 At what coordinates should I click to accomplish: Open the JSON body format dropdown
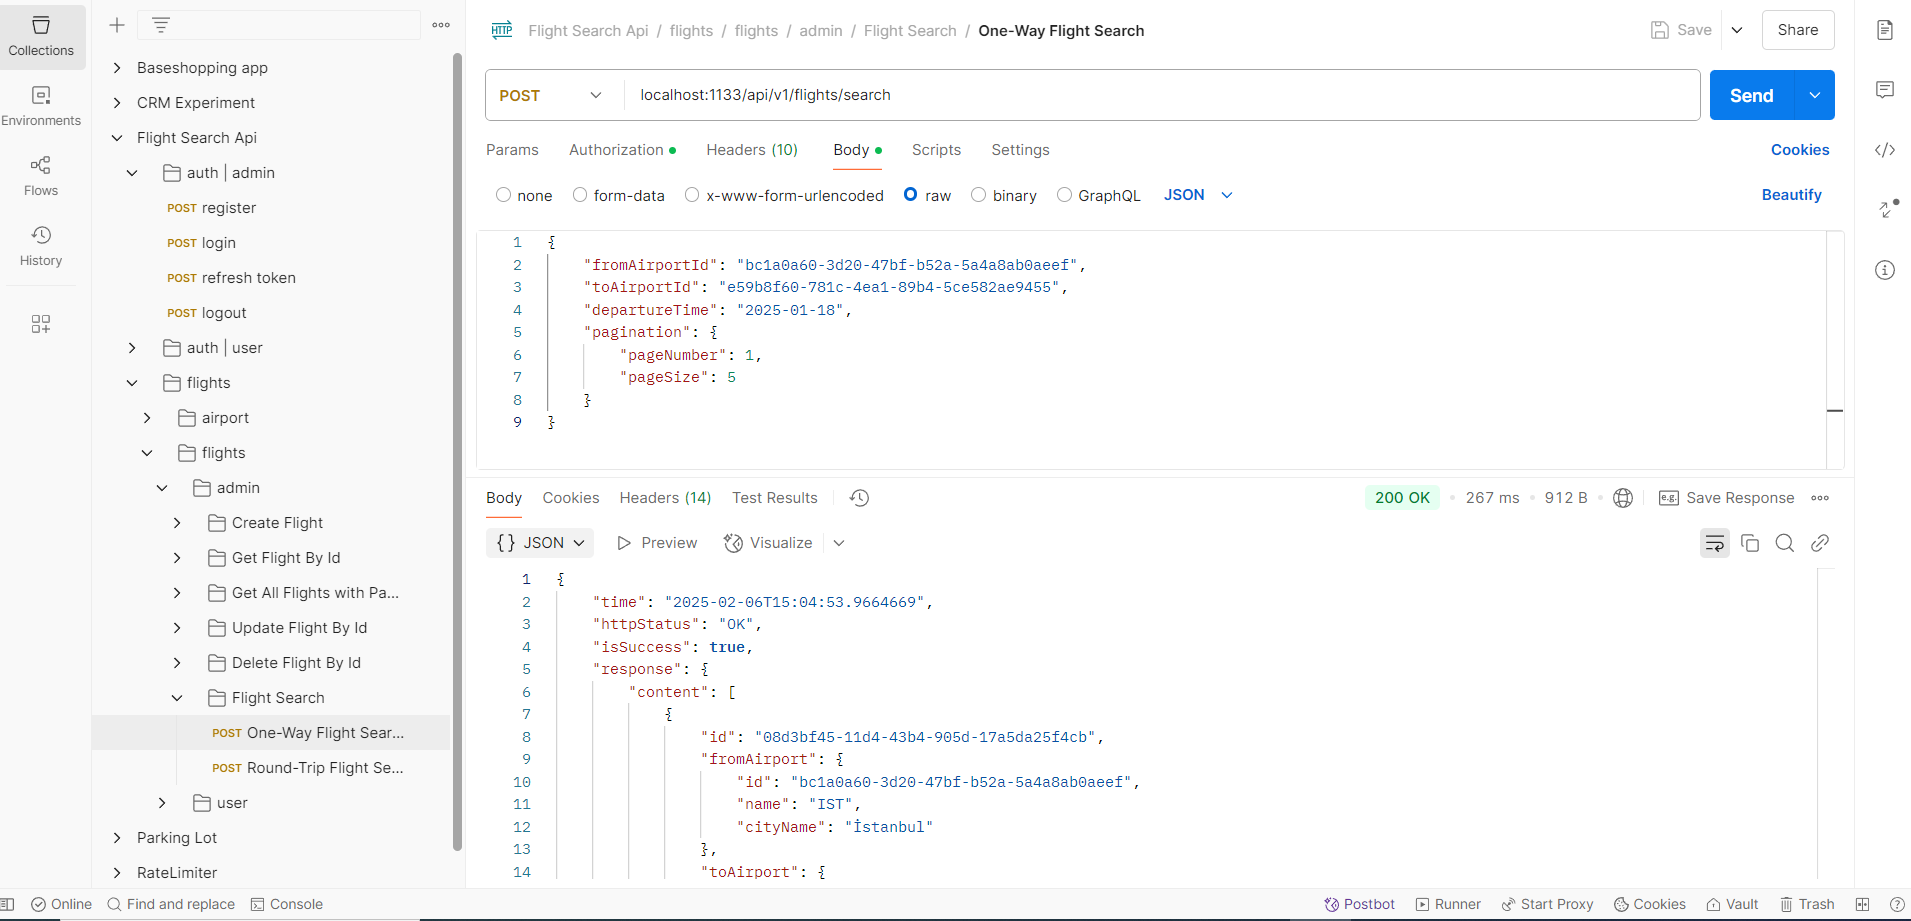tap(1198, 195)
